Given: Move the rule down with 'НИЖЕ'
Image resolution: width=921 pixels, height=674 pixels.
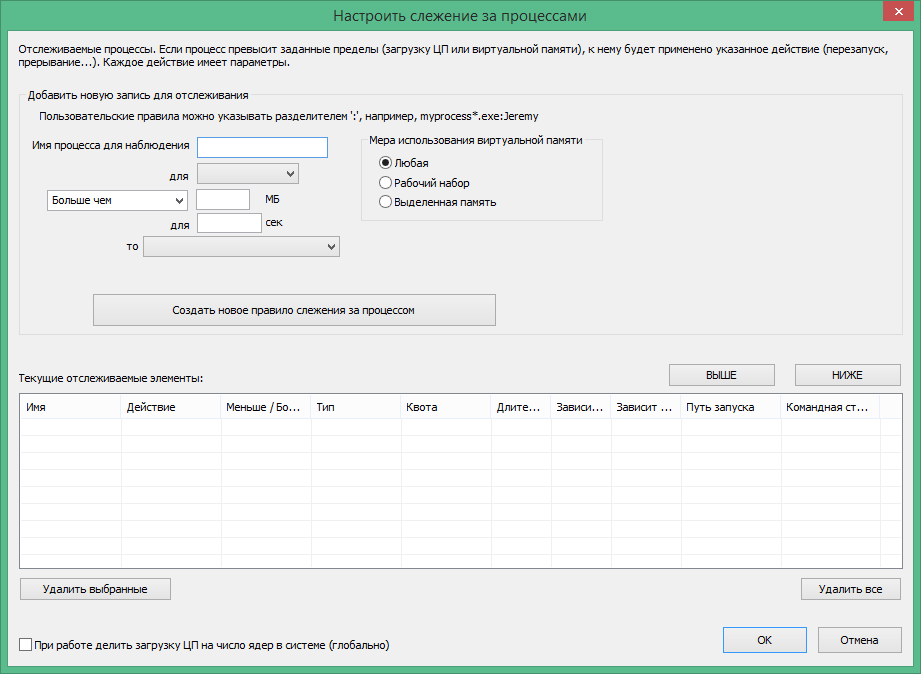Looking at the screenshot, I should [x=847, y=375].
